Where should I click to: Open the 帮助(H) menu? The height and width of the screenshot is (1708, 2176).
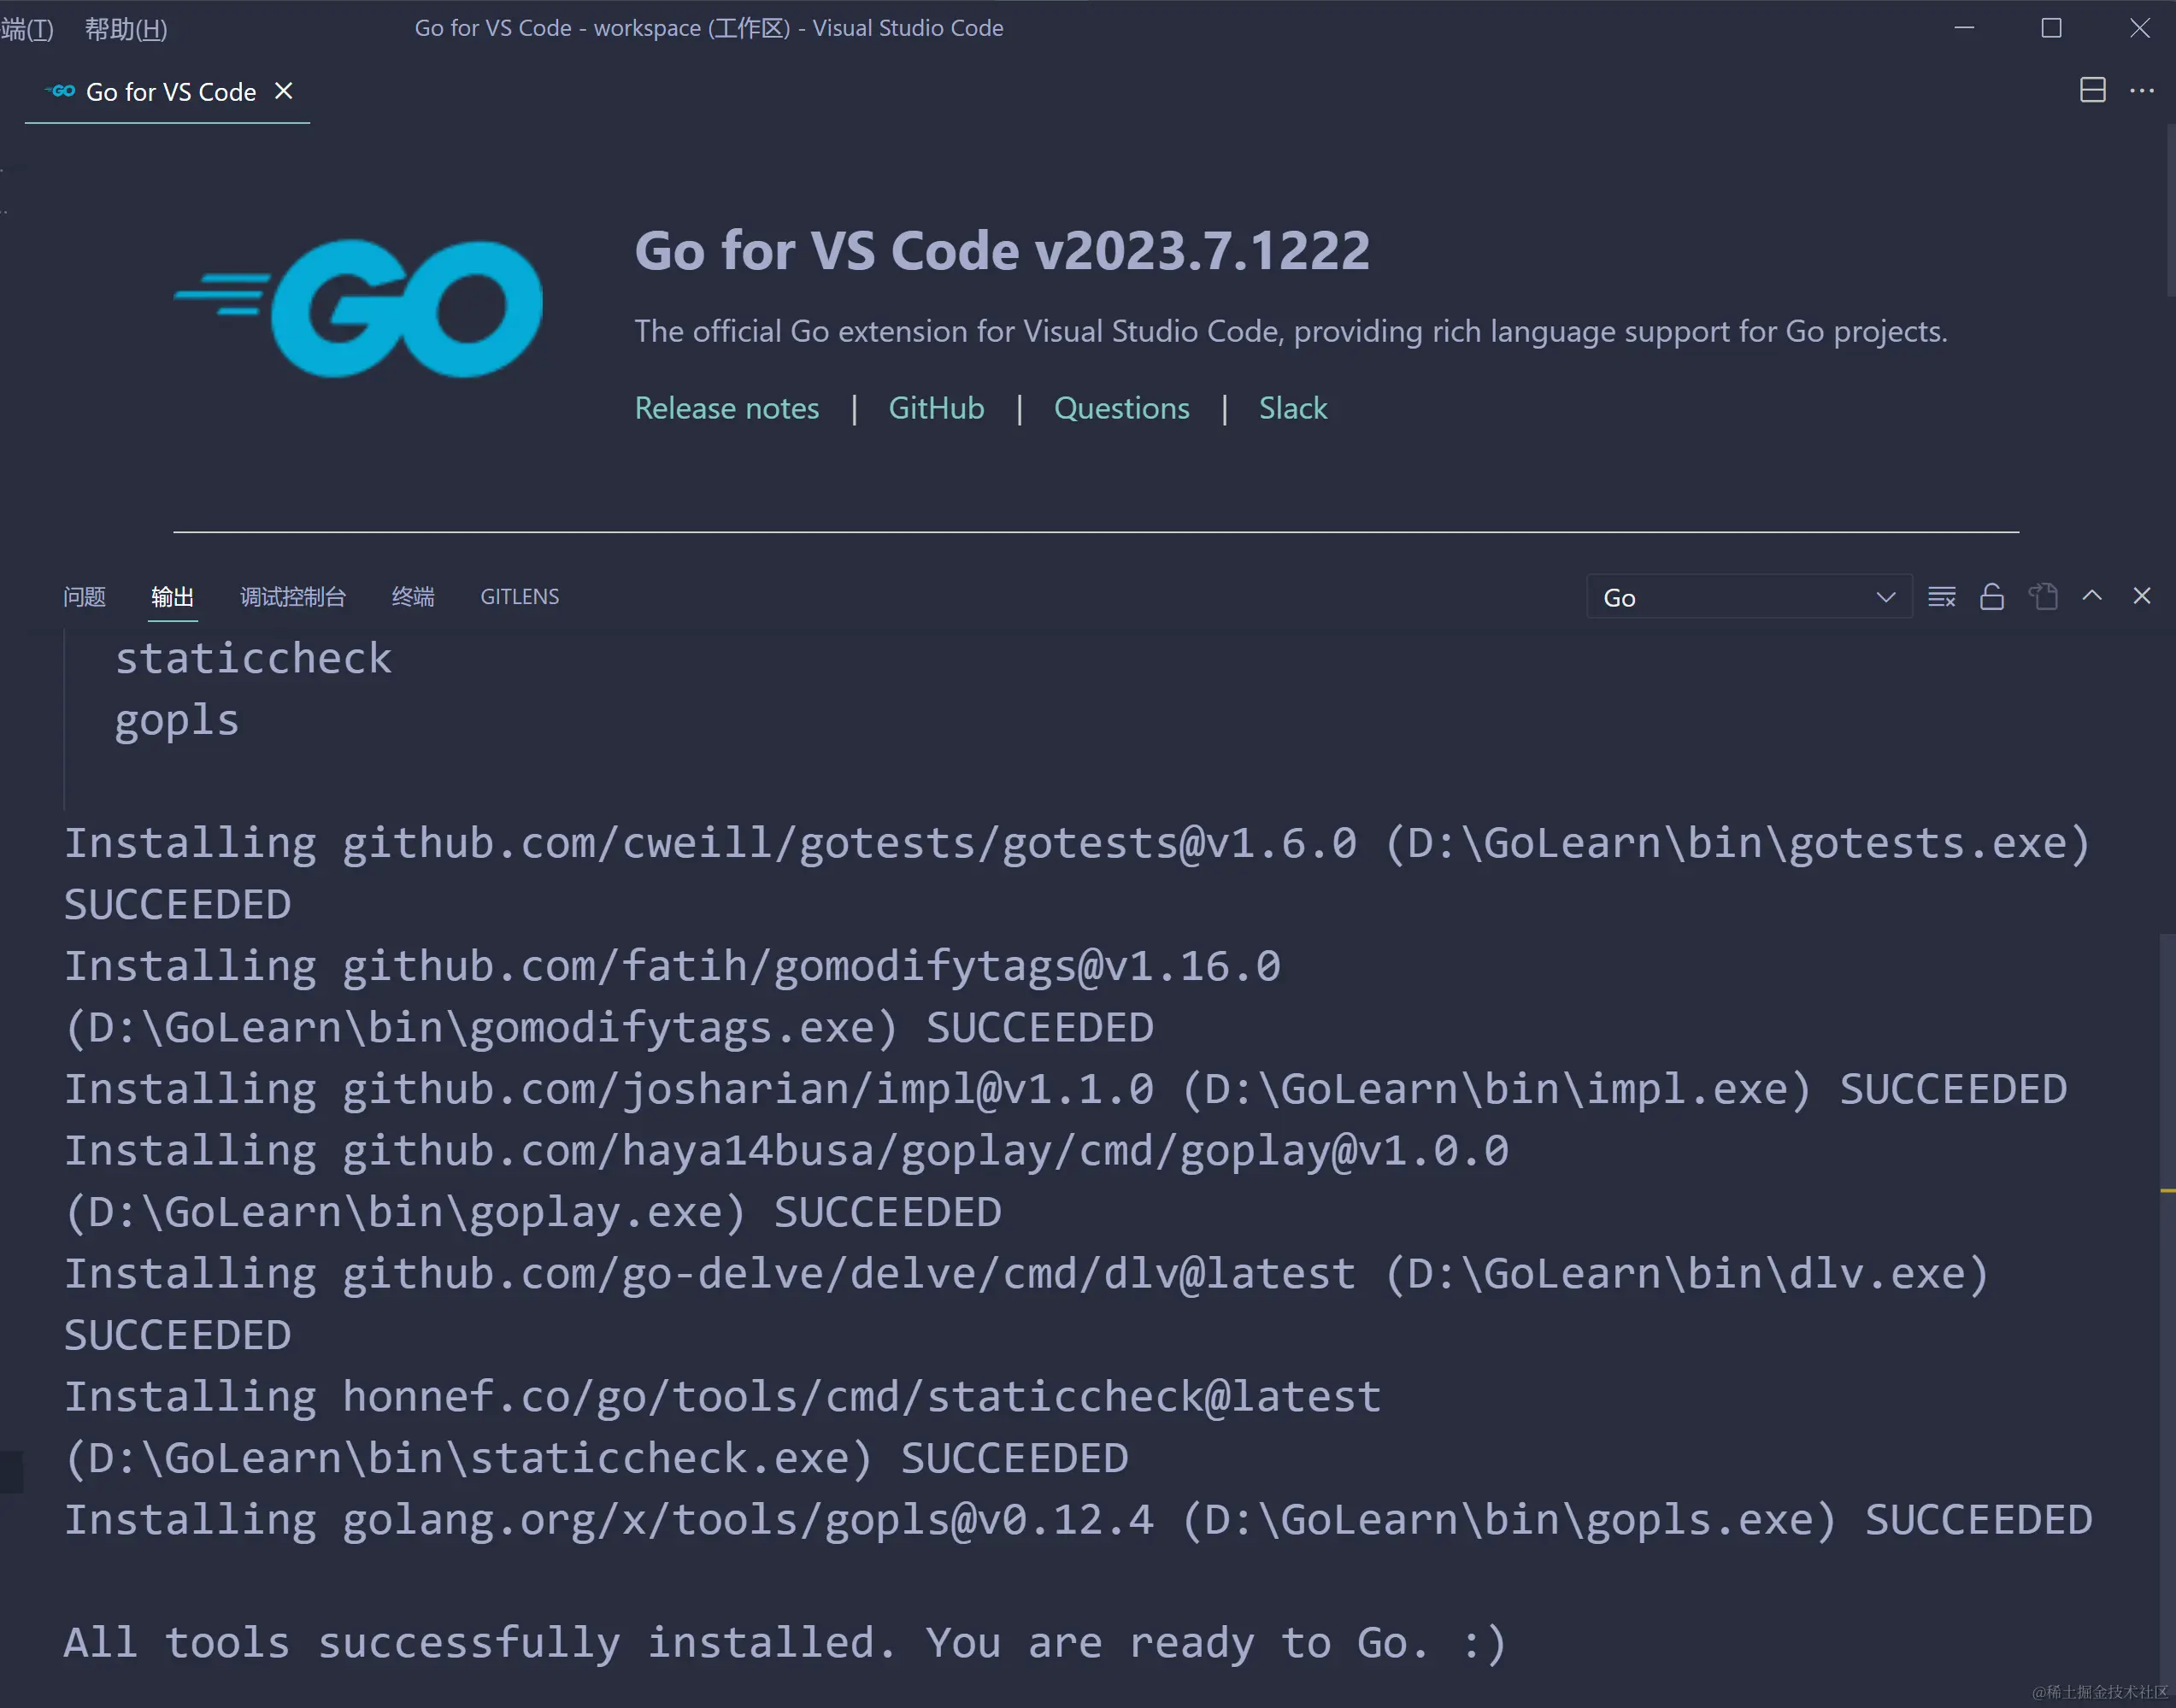(x=126, y=29)
